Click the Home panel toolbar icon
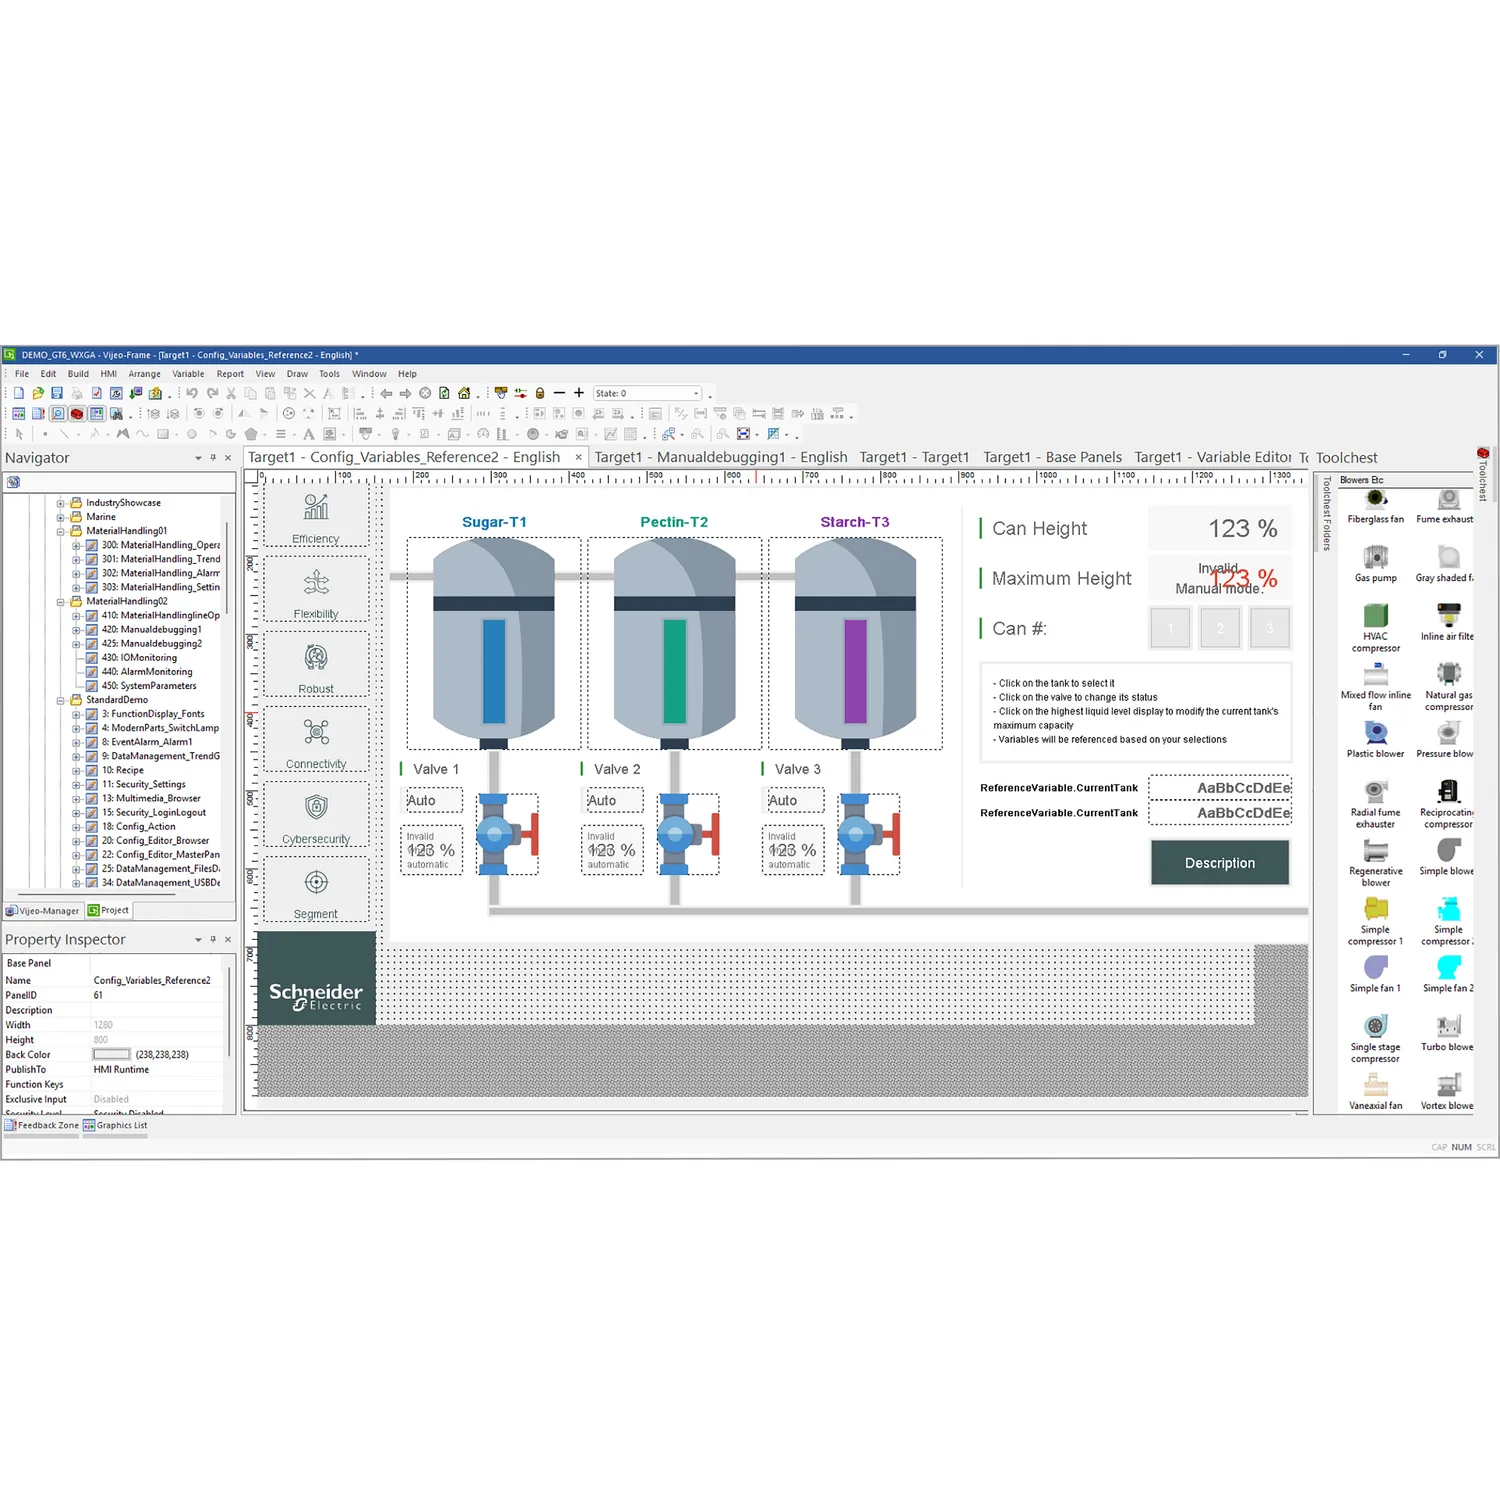 pos(463,393)
